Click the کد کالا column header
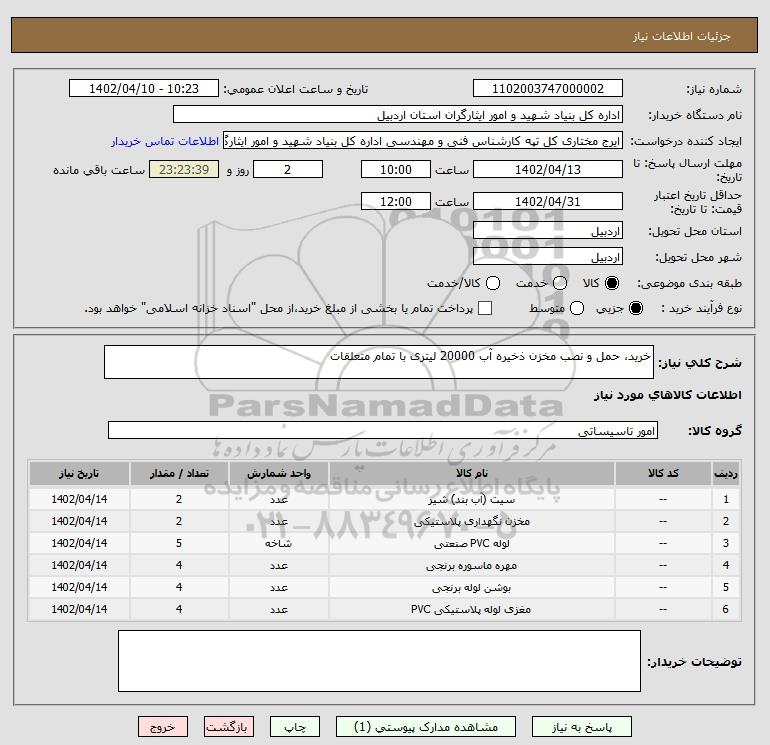The width and height of the screenshot is (770, 745). pos(663,473)
